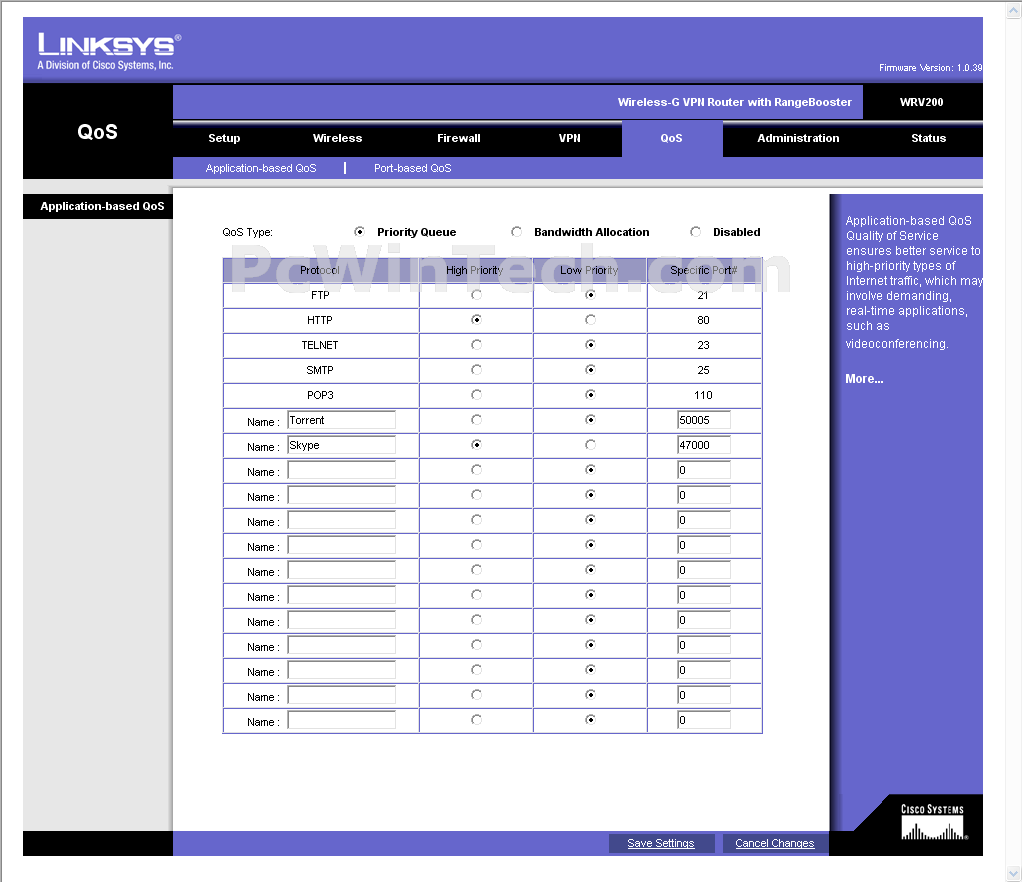Click the port value 110

pyautogui.click(x=703, y=395)
